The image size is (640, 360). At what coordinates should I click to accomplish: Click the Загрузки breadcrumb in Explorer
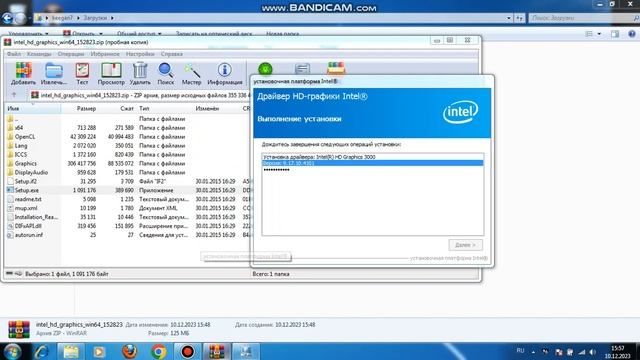pos(96,18)
